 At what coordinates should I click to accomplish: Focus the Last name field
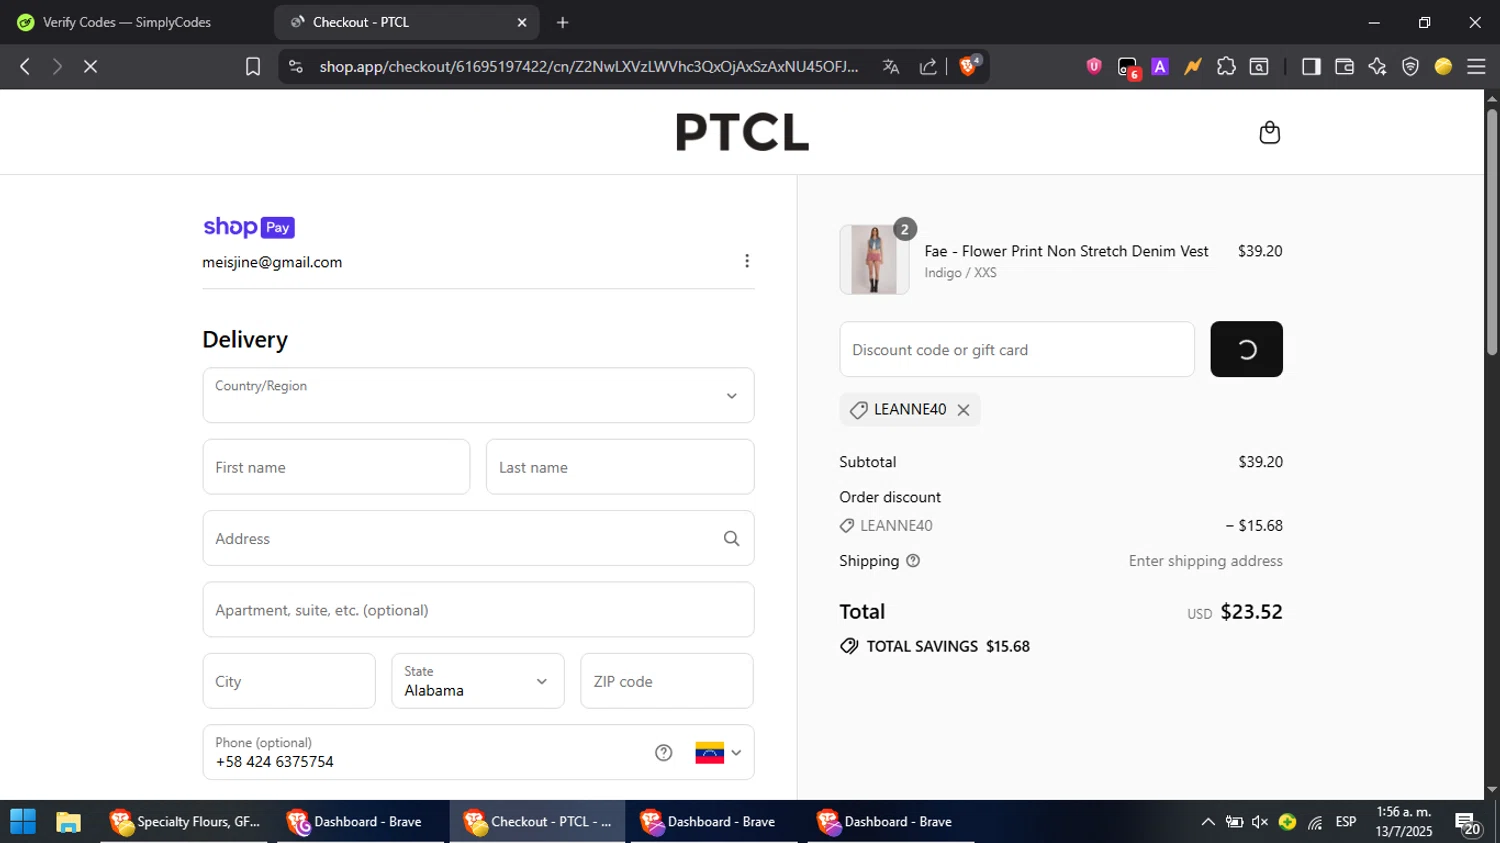pos(620,467)
